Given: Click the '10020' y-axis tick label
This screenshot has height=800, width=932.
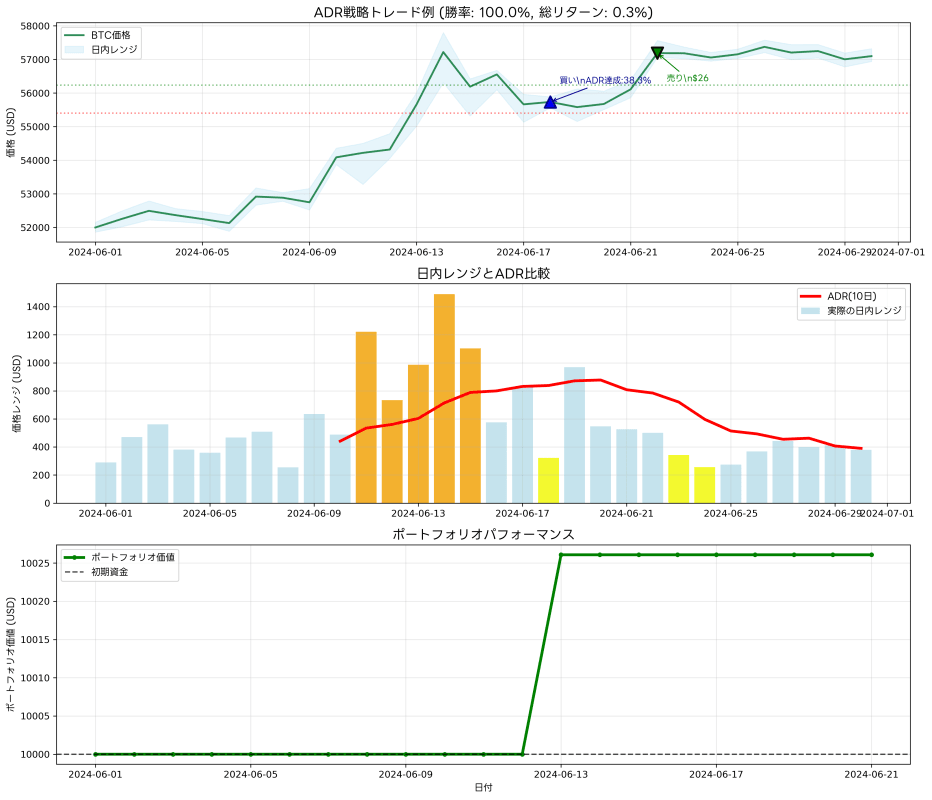Looking at the screenshot, I should [x=35, y=601].
